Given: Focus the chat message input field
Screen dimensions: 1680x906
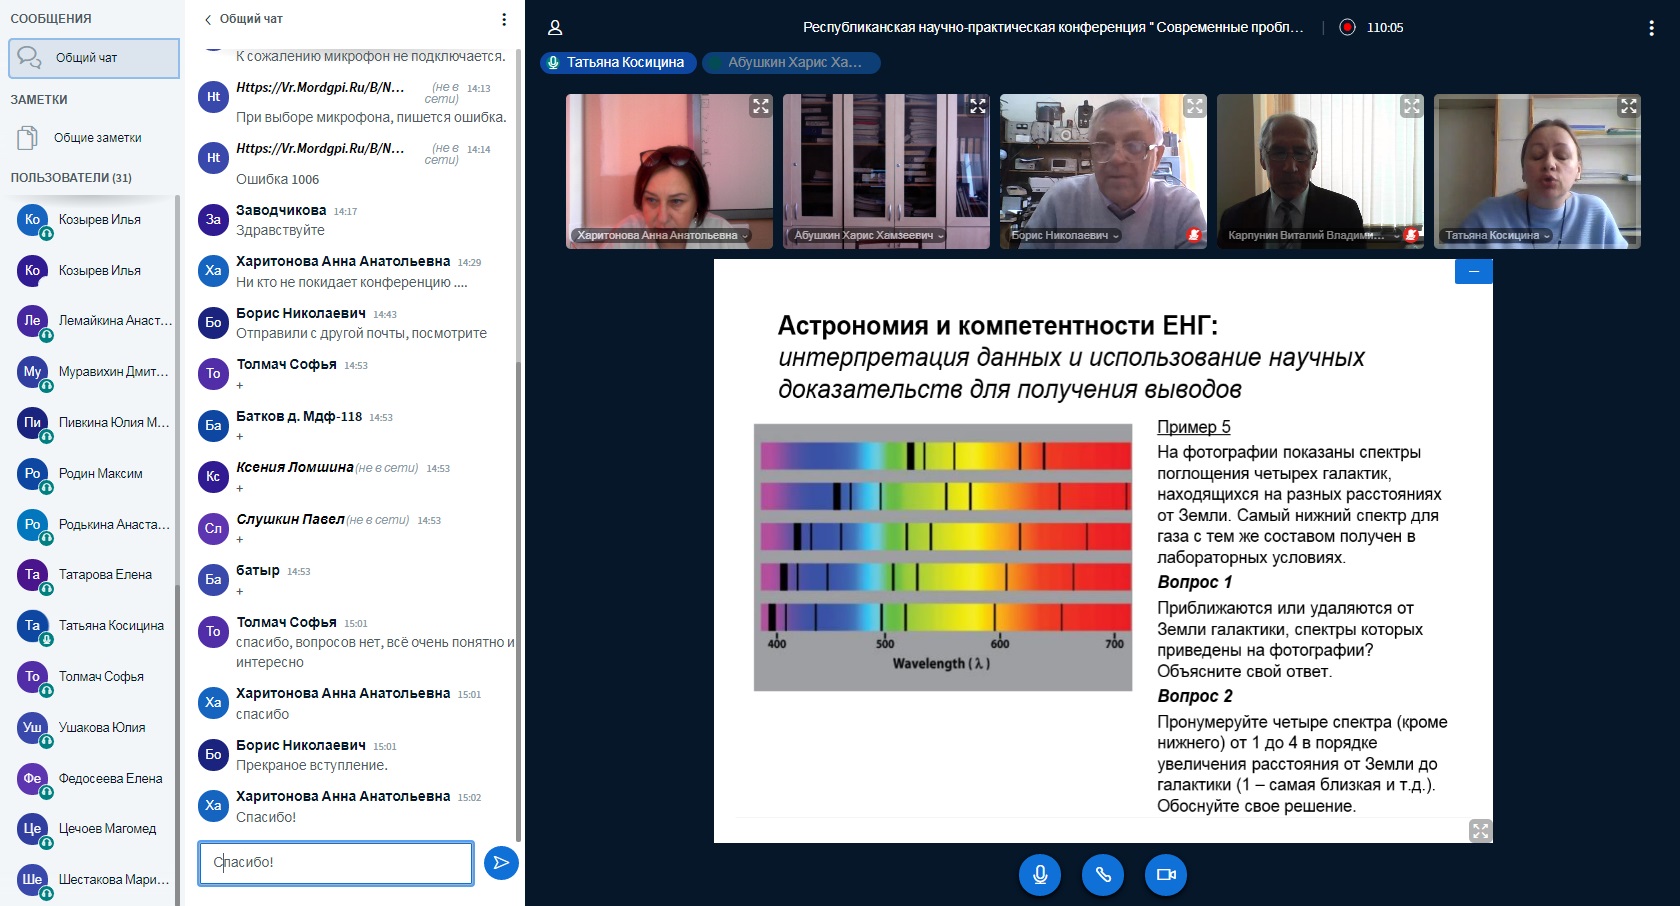Looking at the screenshot, I should (x=336, y=862).
